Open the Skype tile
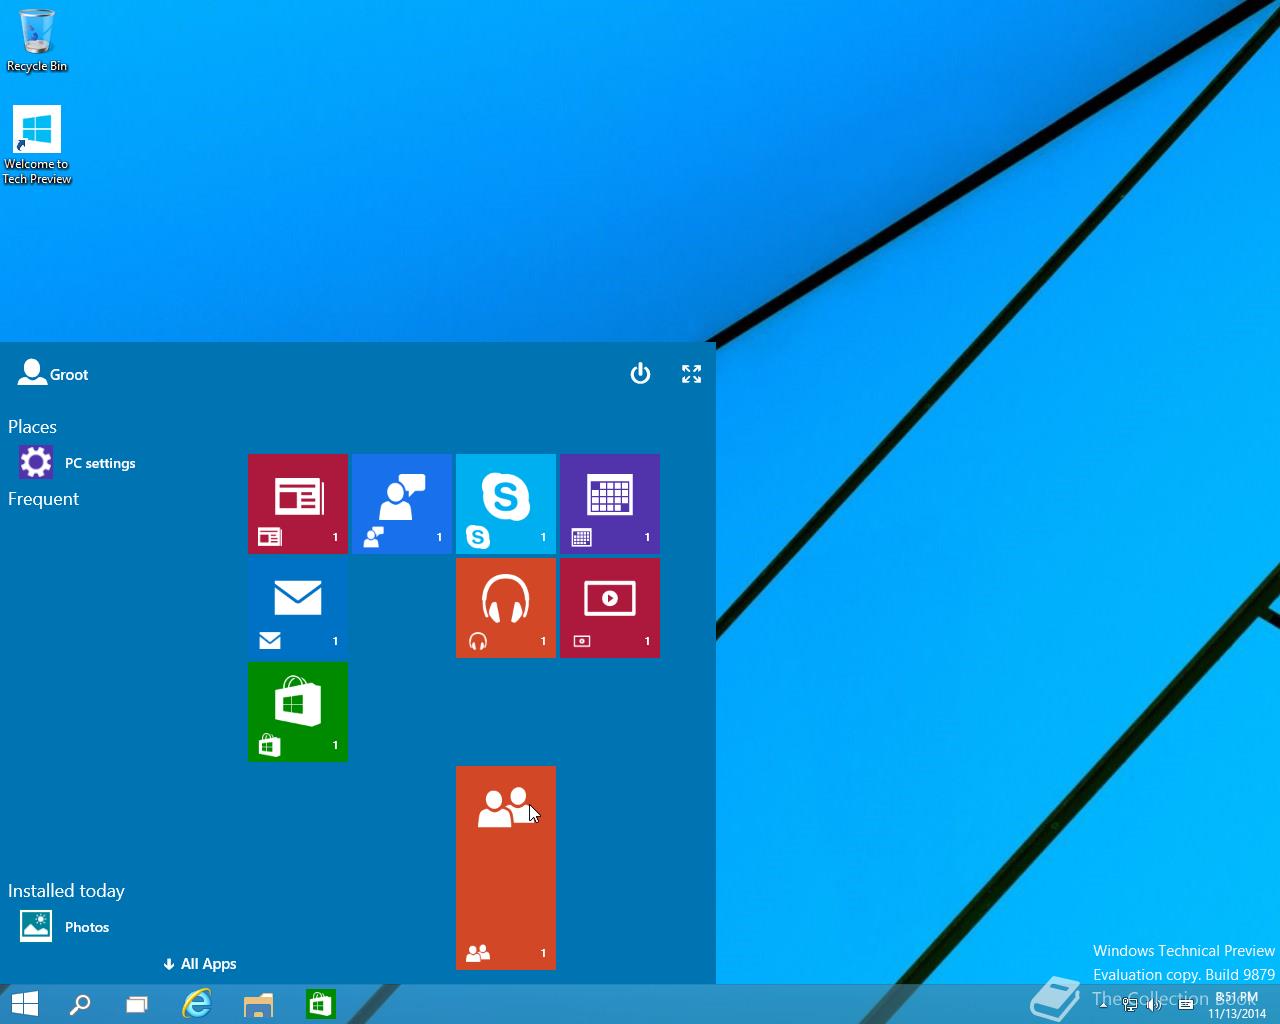 click(x=506, y=503)
